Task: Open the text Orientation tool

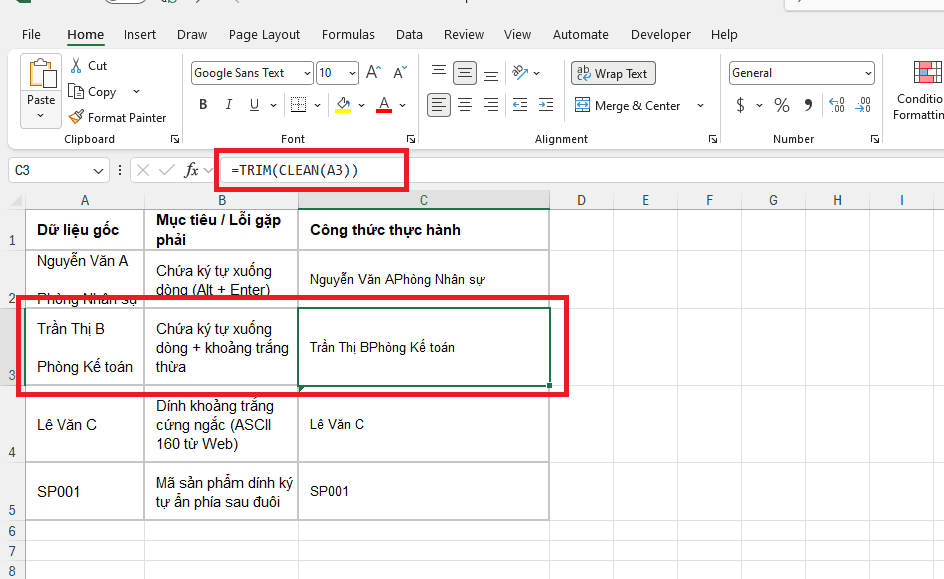Action: point(520,73)
